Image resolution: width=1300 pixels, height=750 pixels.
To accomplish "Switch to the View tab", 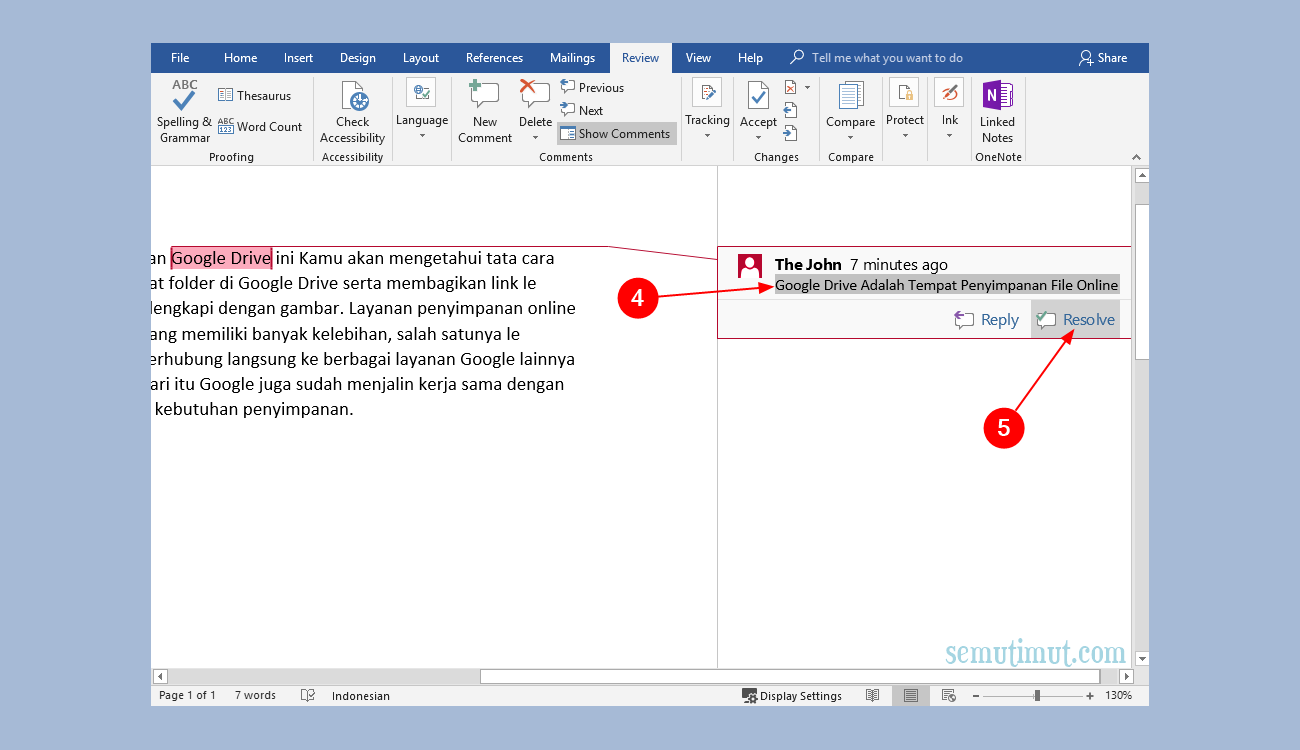I will [x=698, y=58].
